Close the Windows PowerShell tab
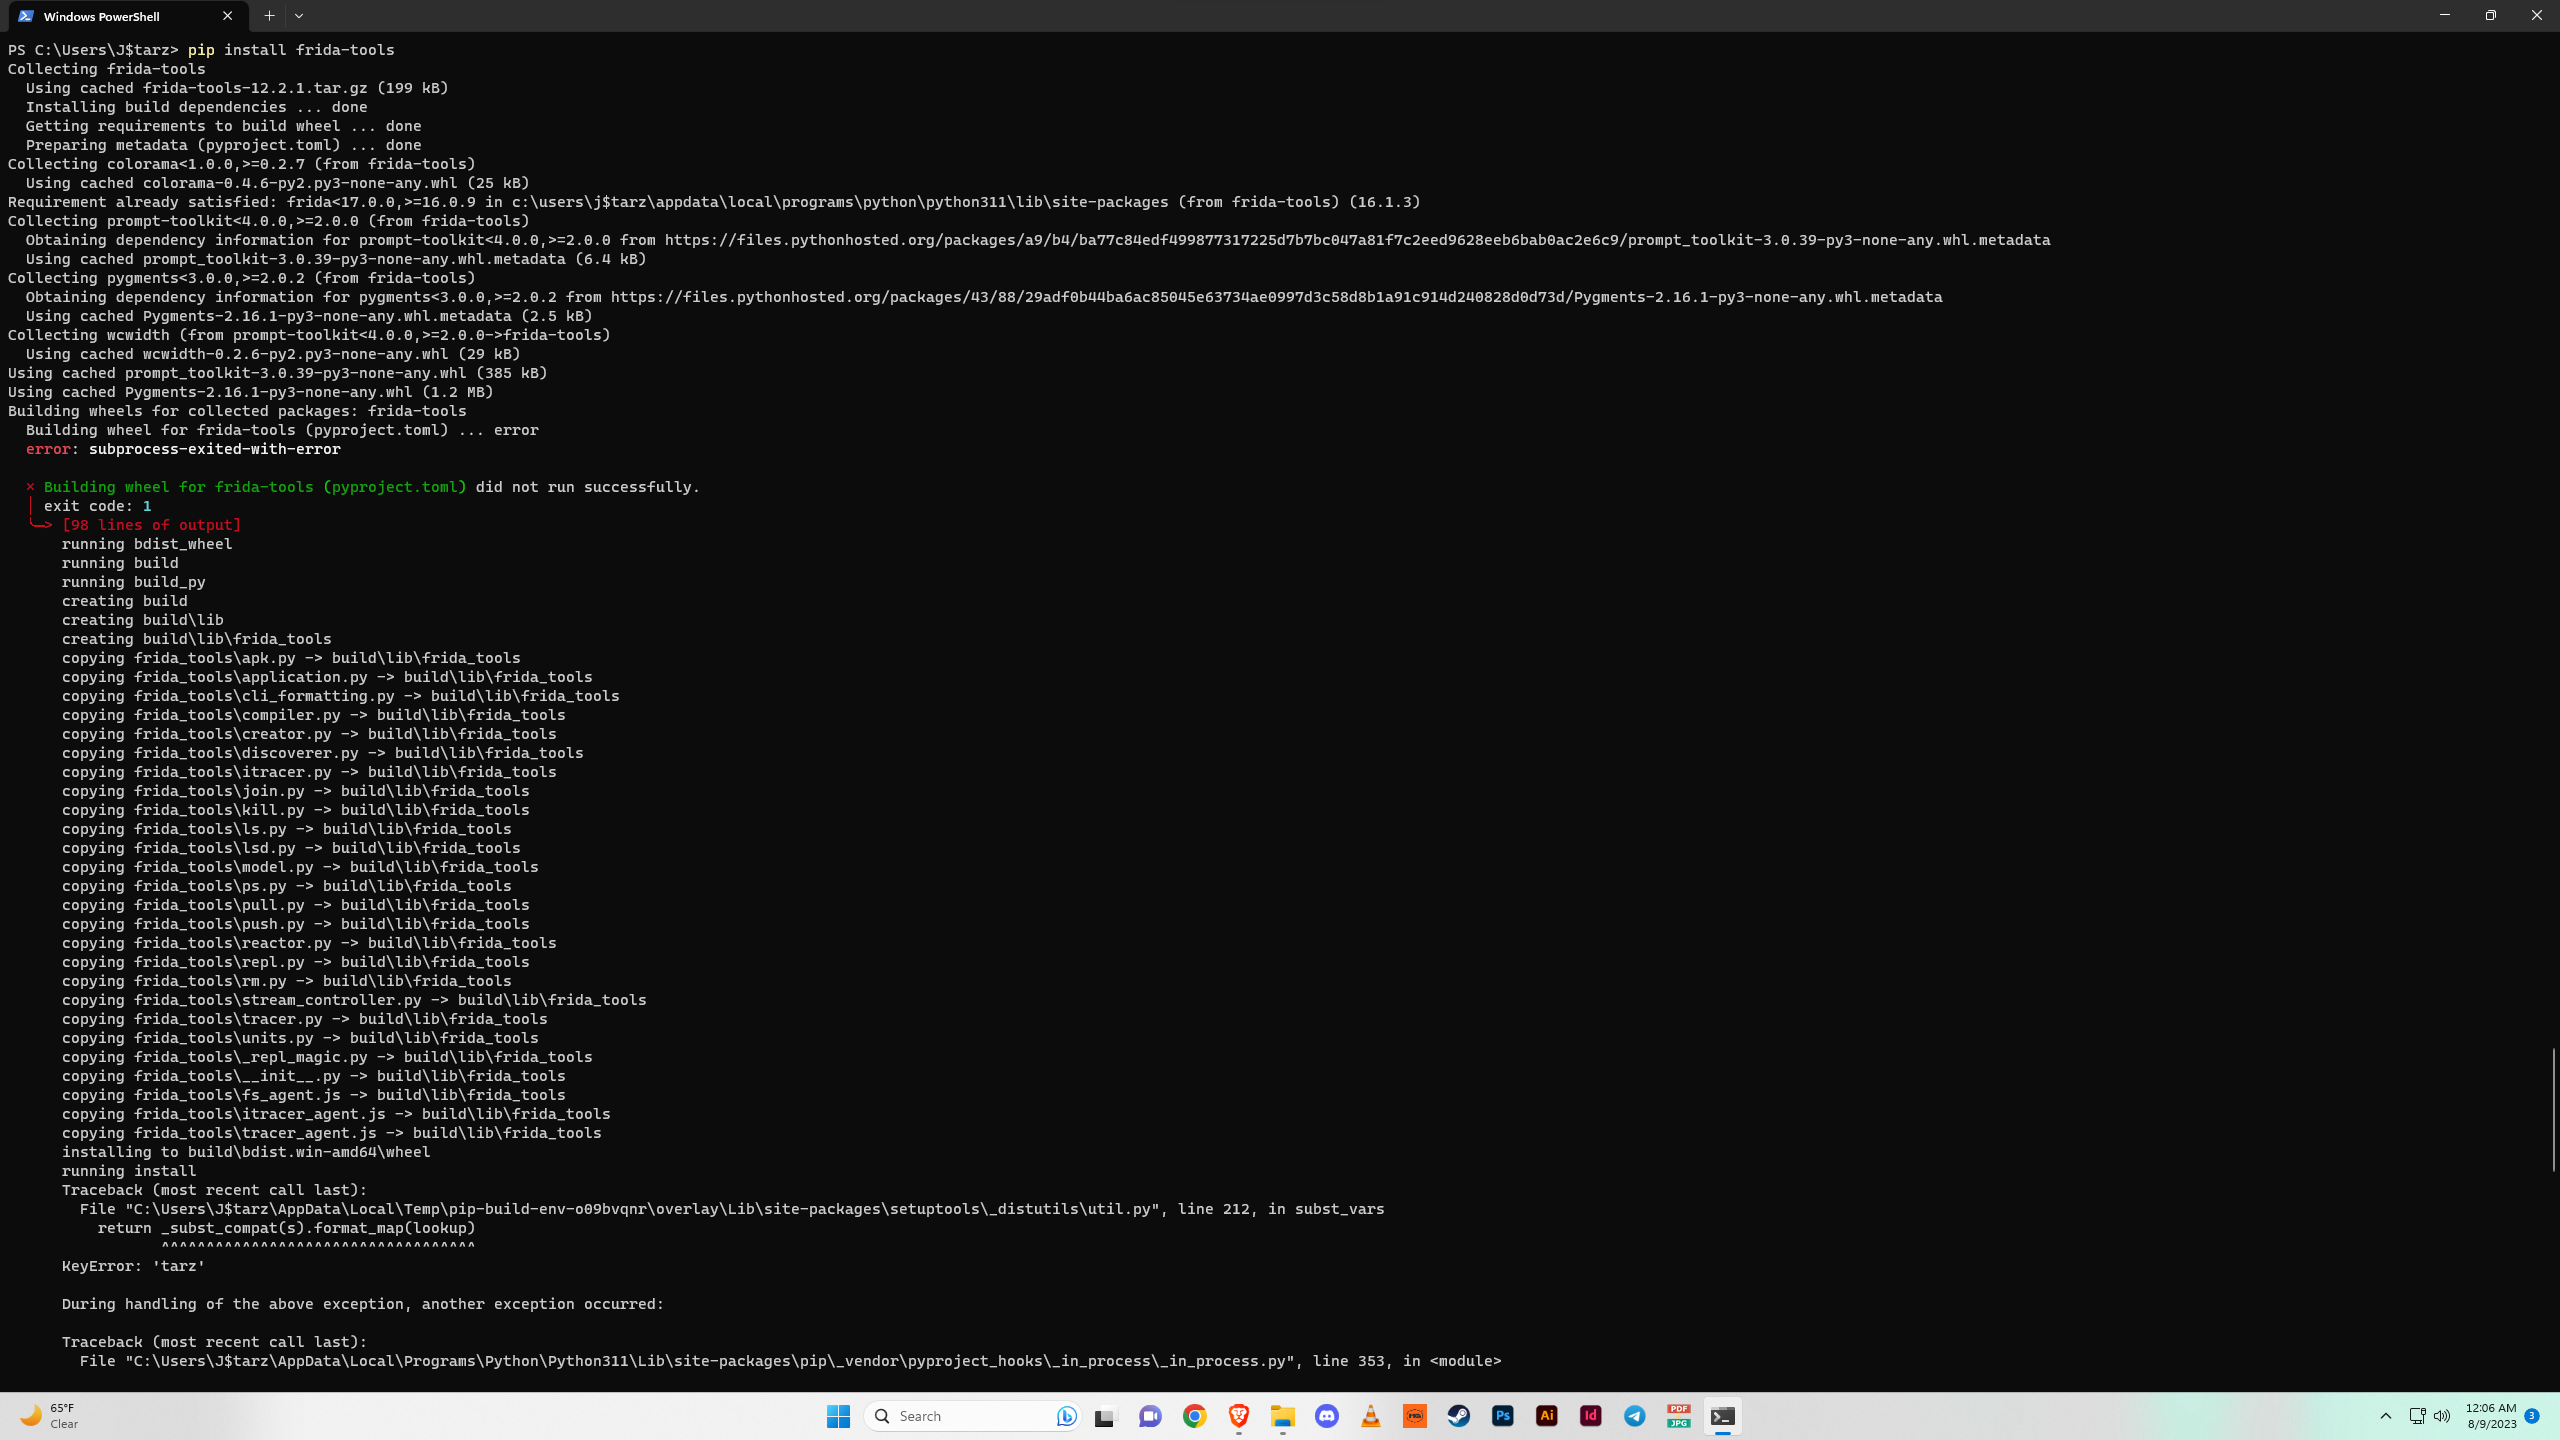This screenshot has height=1440, width=2560. click(x=227, y=16)
